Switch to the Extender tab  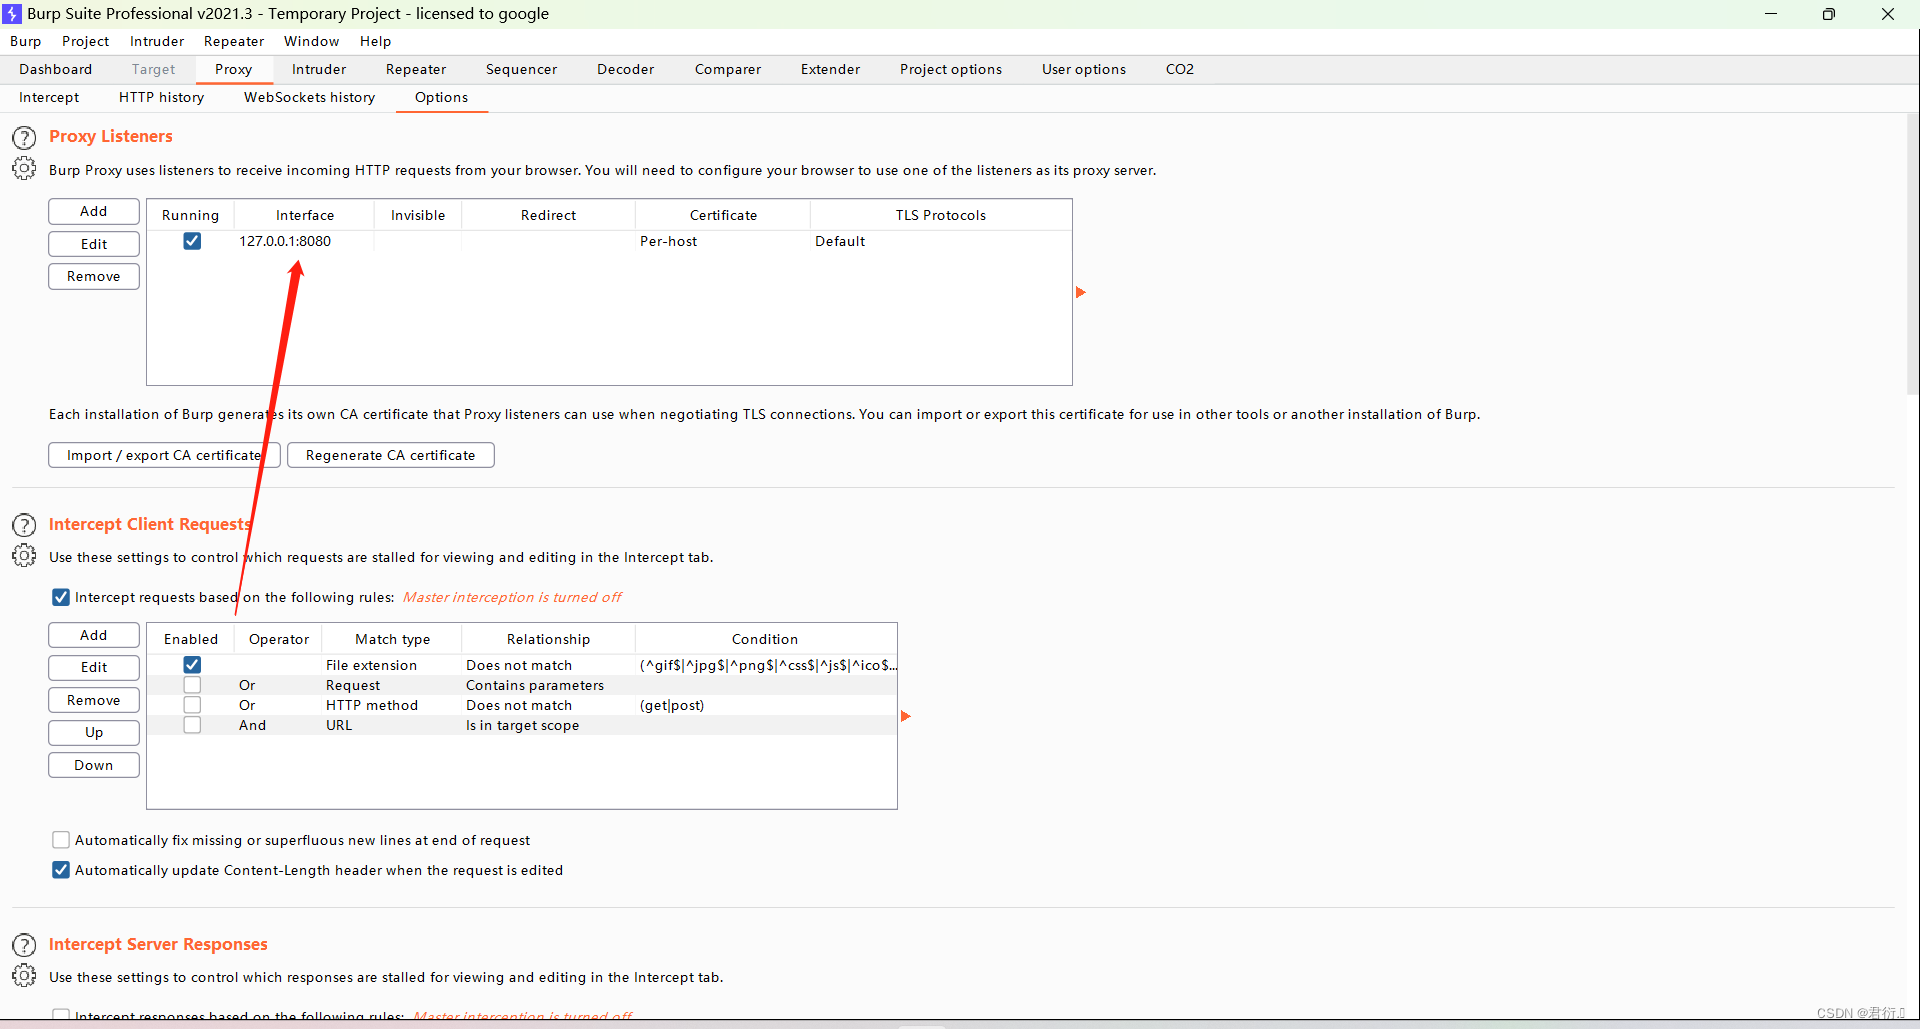click(830, 69)
